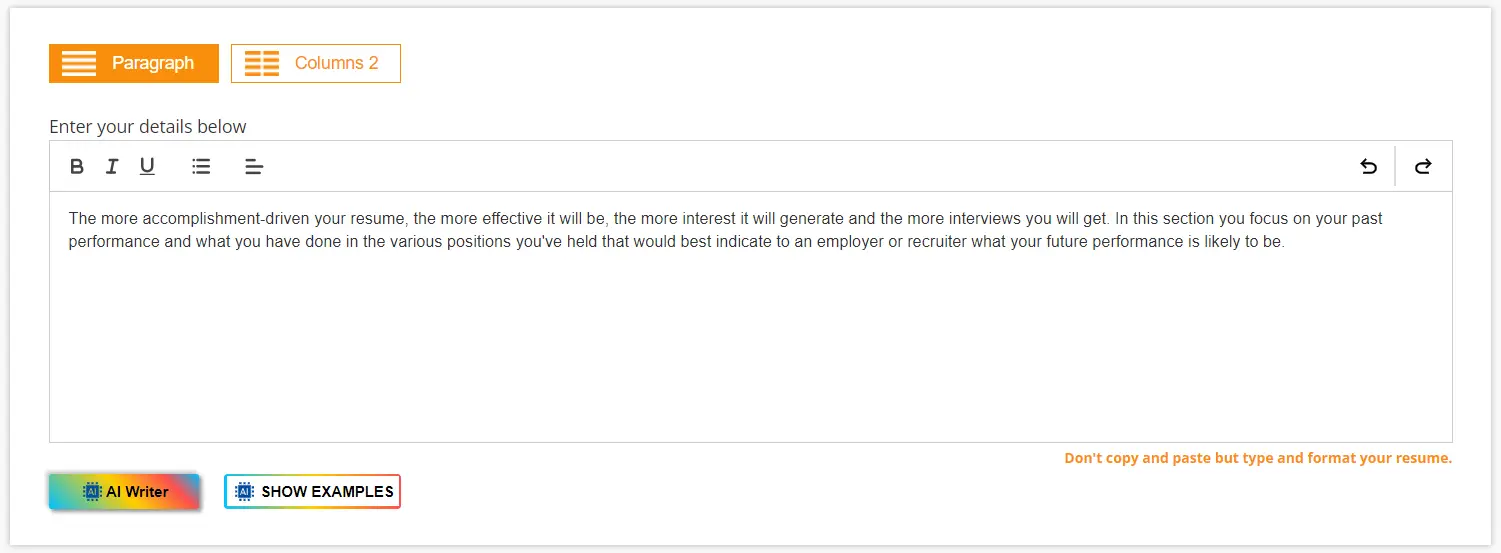1501x553 pixels.
Task: Switch layout to Columns 2
Action: coord(336,63)
